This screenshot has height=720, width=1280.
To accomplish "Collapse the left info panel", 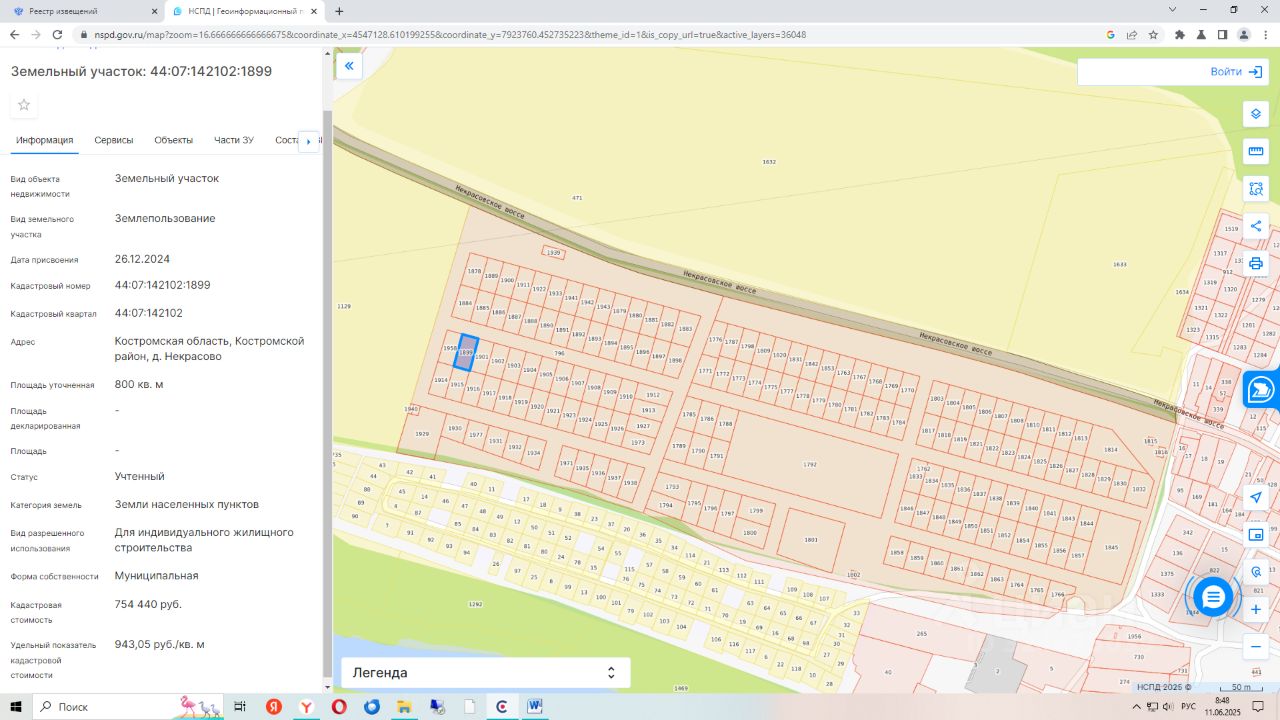I will tap(349, 67).
